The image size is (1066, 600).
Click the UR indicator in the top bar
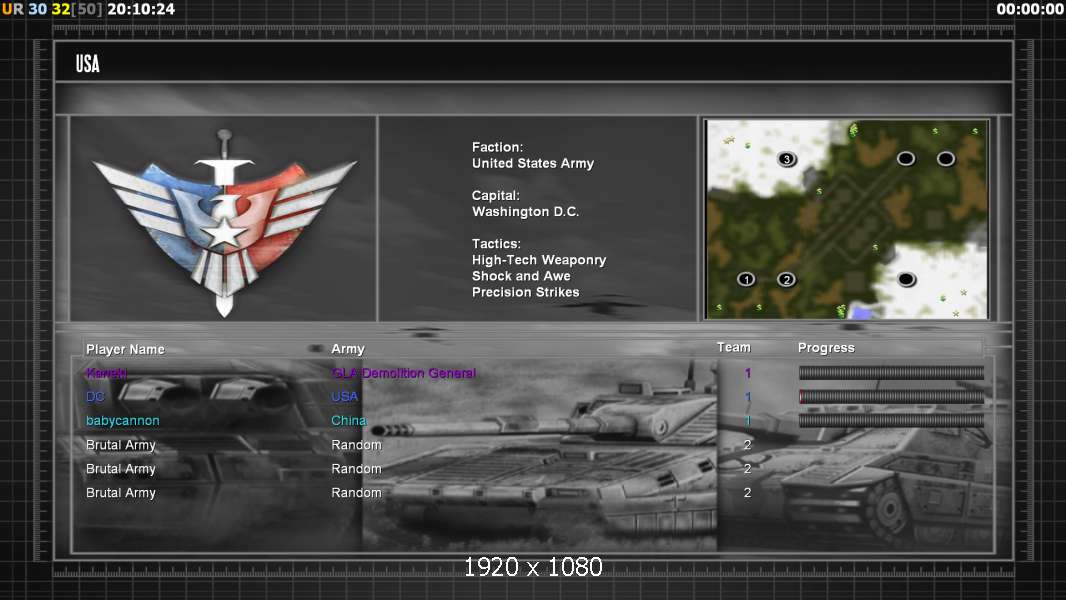click(12, 9)
